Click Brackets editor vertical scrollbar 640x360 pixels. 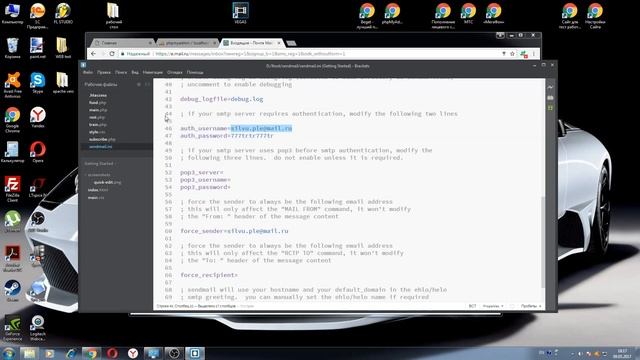coord(543,241)
